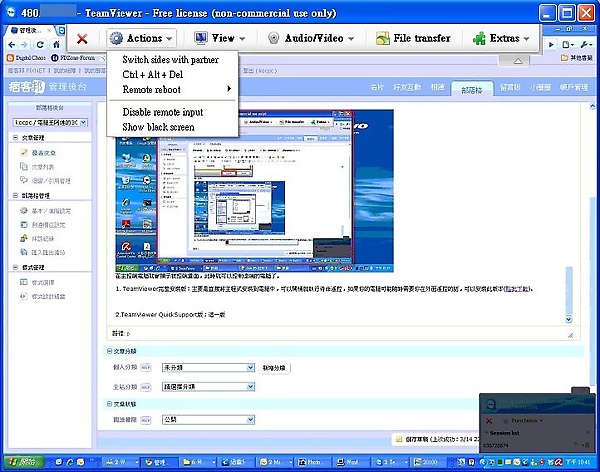Reload the page in remote browser
600x472 pixels.
(40, 45)
